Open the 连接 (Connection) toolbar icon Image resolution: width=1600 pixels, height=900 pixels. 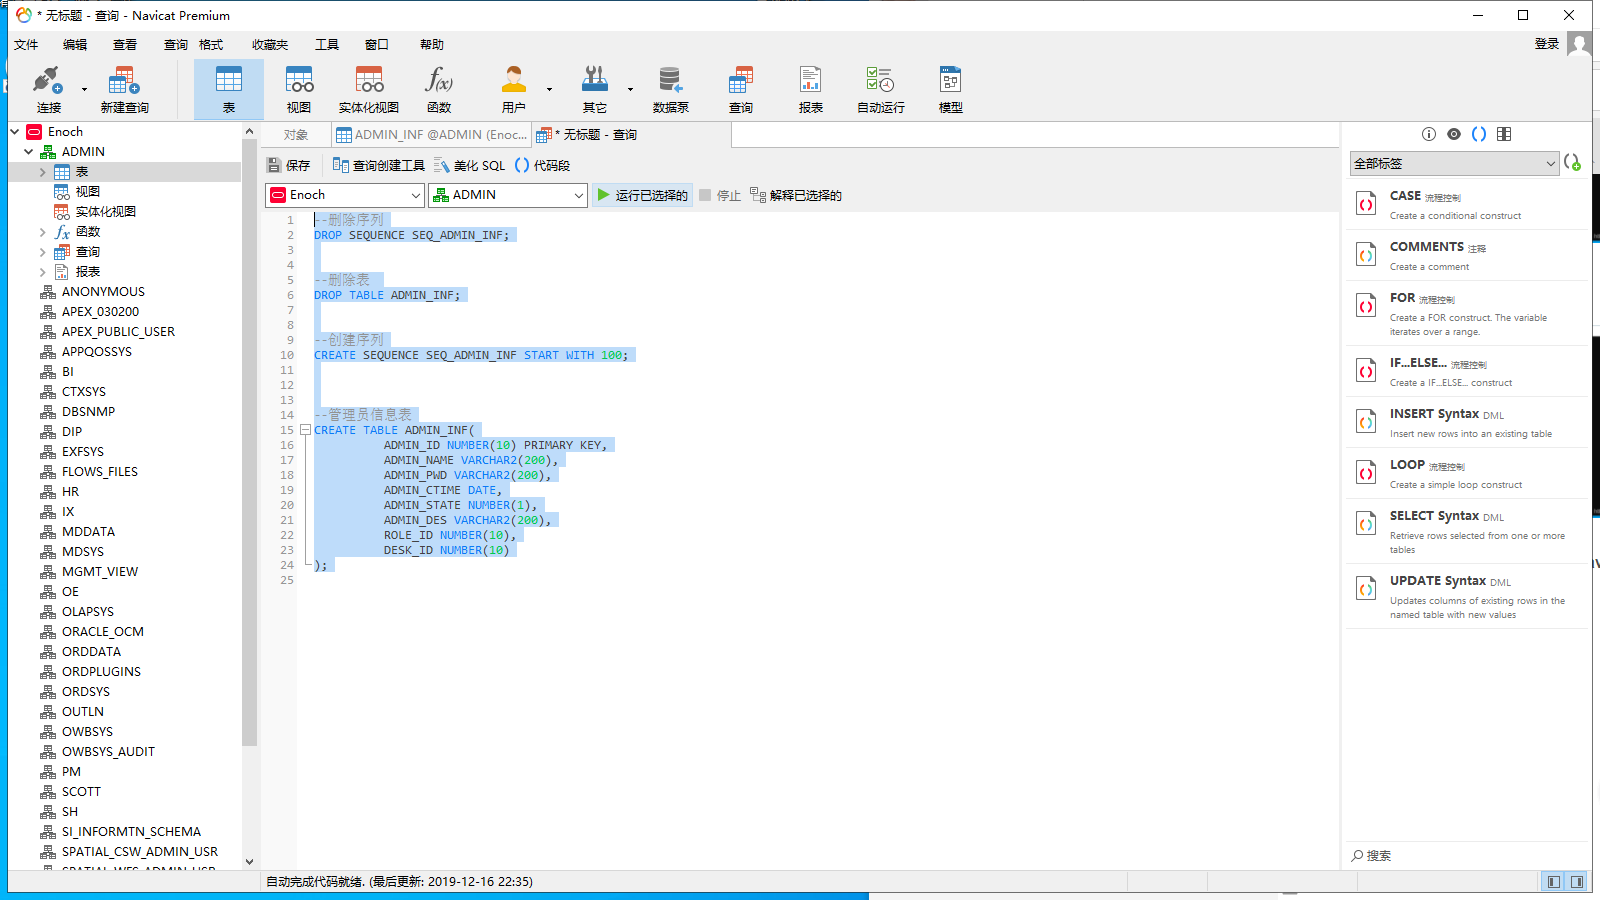click(48, 89)
